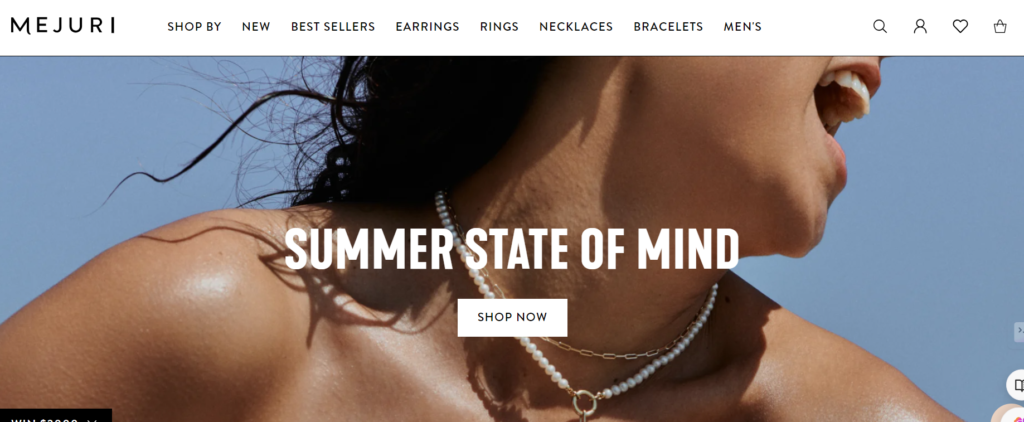This screenshot has height=422, width=1024.
Task: Open Bracelets from navigation bar
Action: [x=668, y=27]
